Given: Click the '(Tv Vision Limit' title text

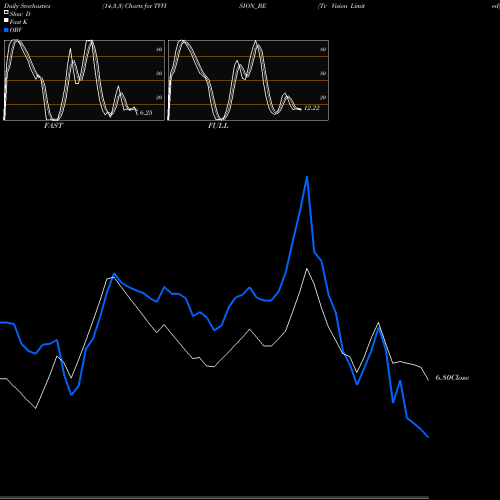Looking at the screenshot, I should [x=341, y=6].
